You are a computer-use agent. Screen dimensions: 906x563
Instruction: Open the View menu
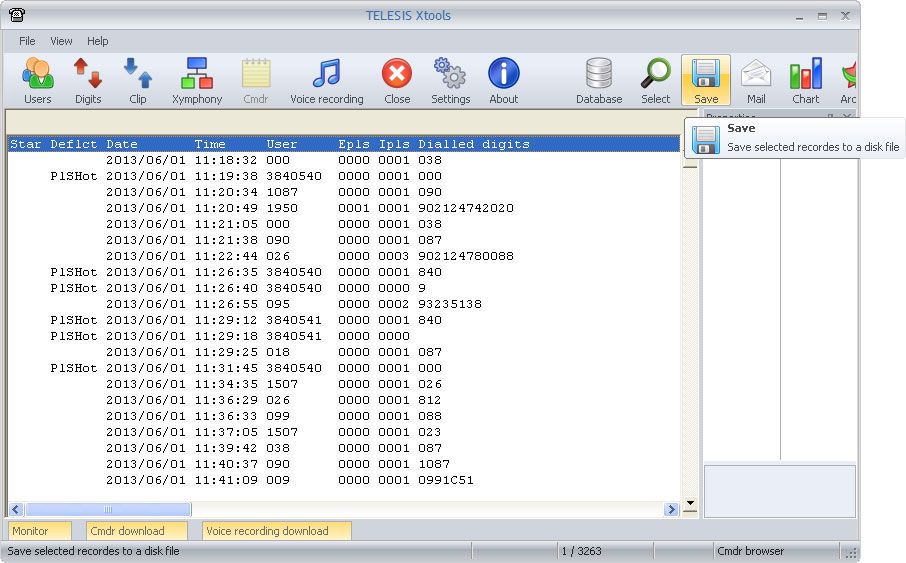coord(61,41)
